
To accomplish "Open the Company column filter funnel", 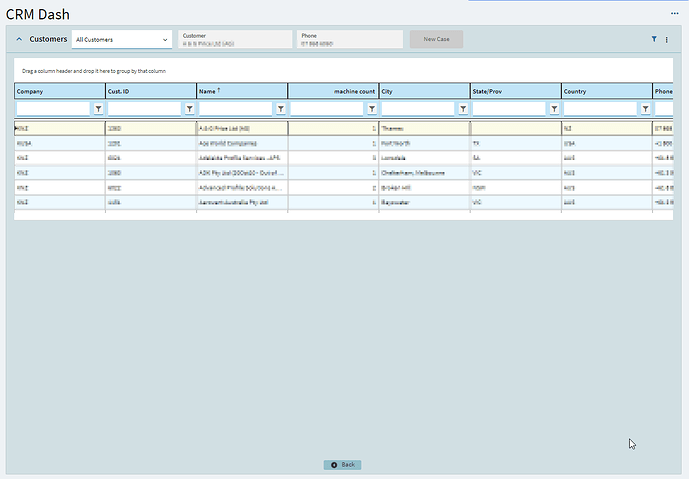I will pos(98,109).
